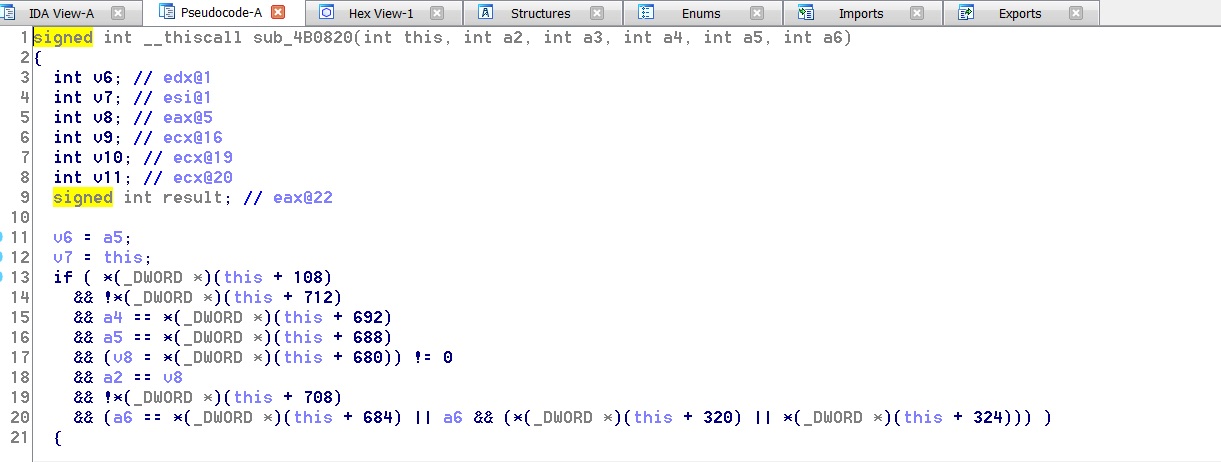Screen dimensions: 1221x462
Task: Click the highlighted 'signed' keyword on line 1
Action: [x=63, y=37]
